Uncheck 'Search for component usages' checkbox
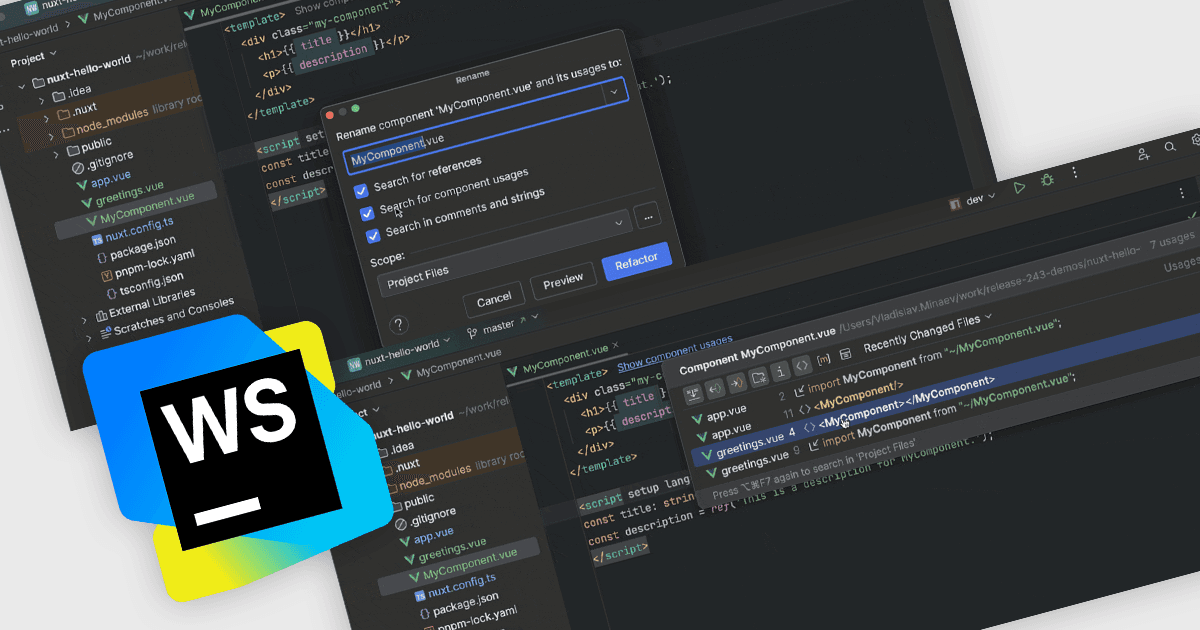 click(366, 213)
